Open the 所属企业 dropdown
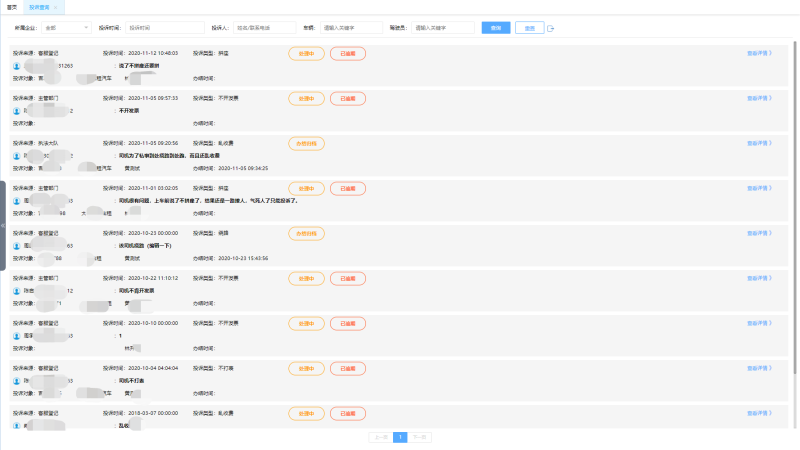800x450 pixels. click(67, 28)
